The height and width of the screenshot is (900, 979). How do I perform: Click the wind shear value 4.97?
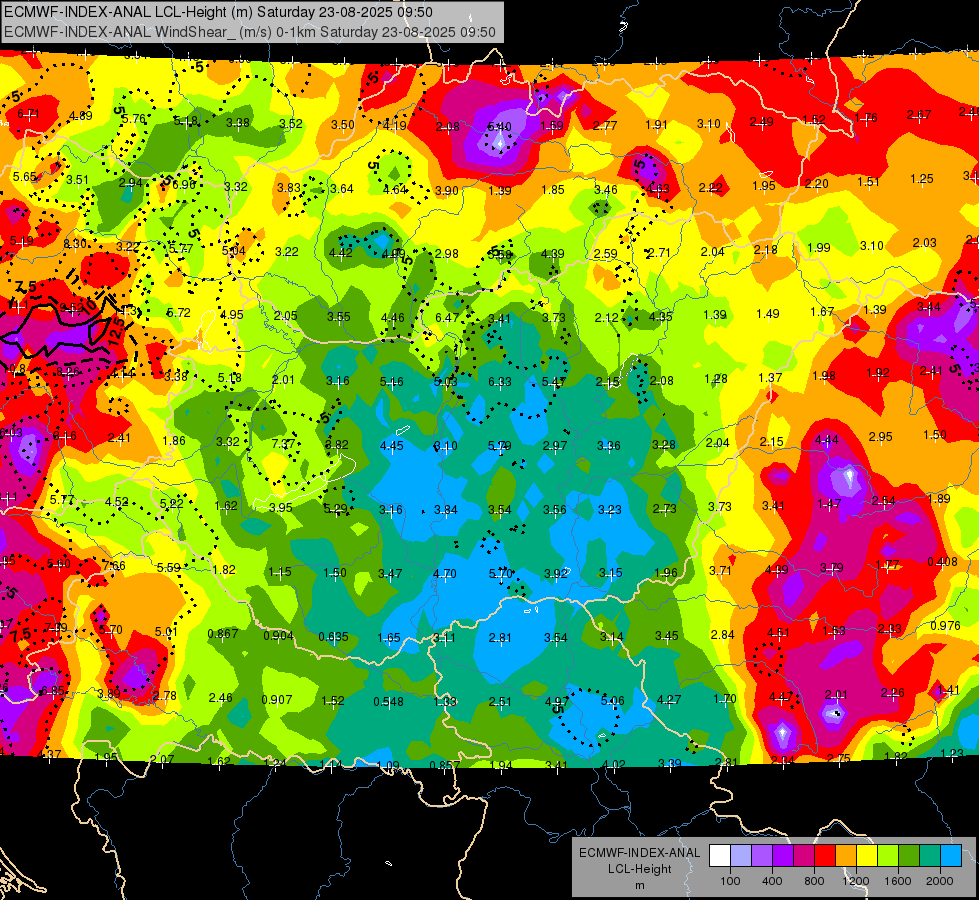tap(556, 701)
